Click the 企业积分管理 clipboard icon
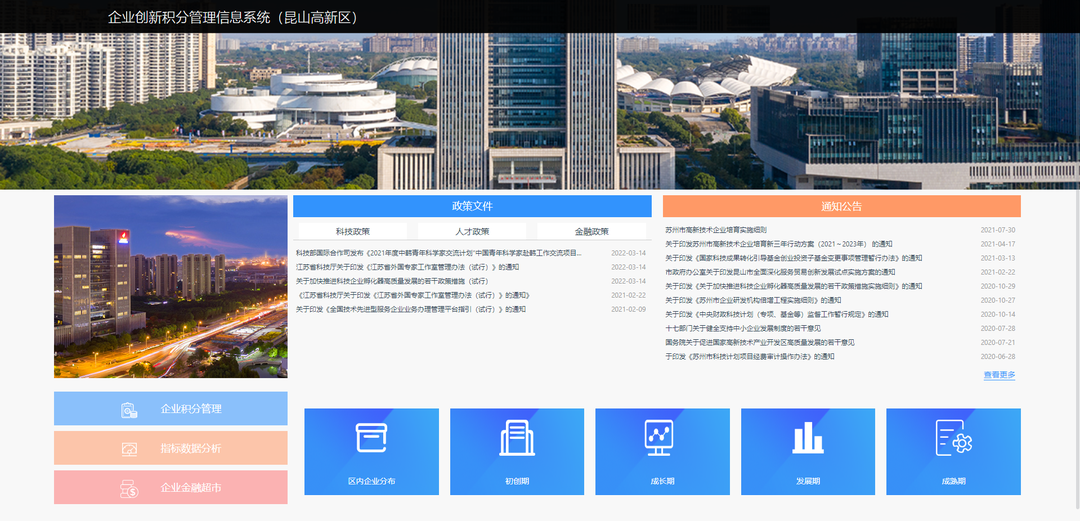The height and width of the screenshot is (521, 1080). pyautogui.click(x=129, y=410)
